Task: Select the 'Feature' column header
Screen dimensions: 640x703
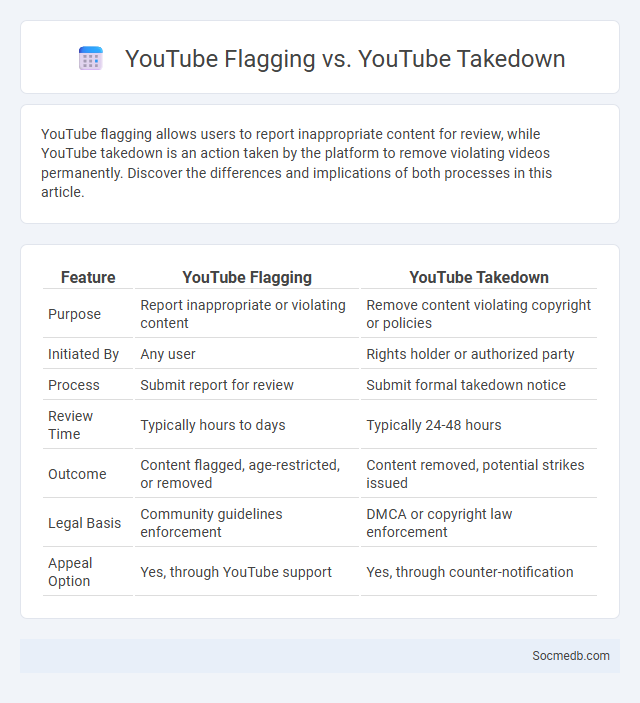Action: [88, 278]
